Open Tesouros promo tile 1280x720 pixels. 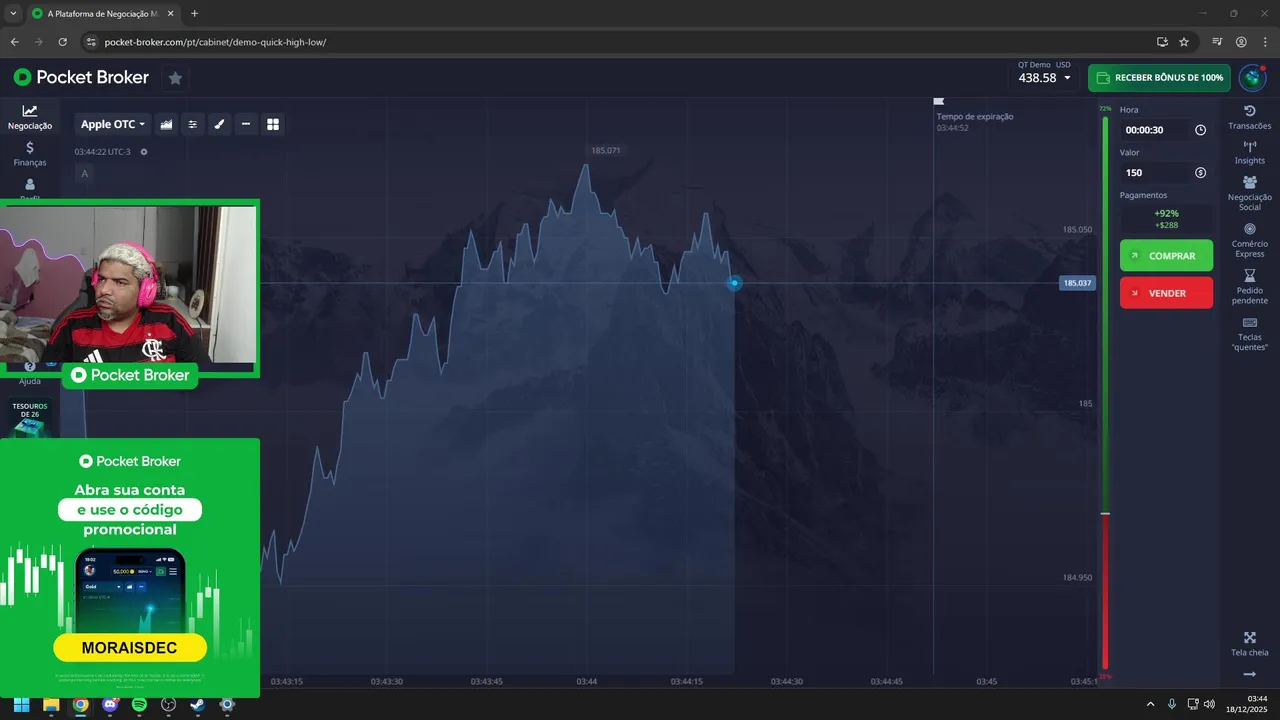pos(30,420)
